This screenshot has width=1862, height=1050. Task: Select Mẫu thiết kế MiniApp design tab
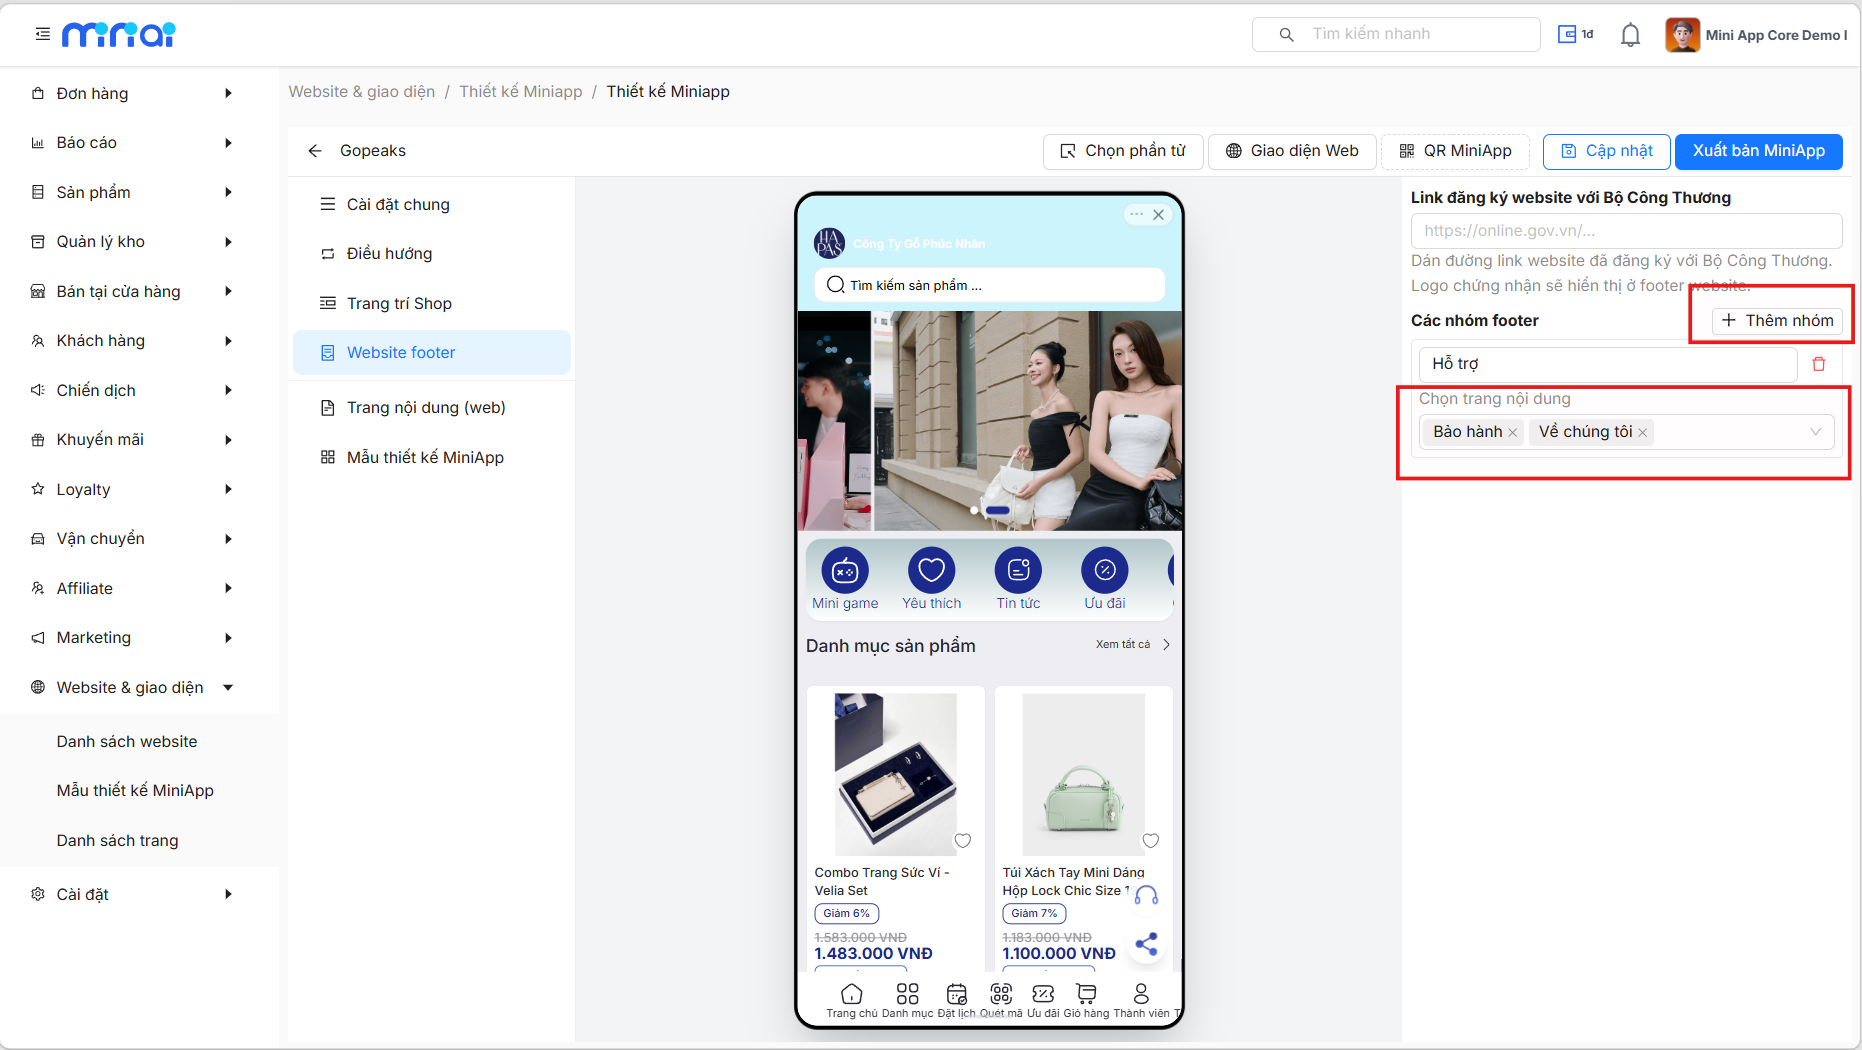(432, 458)
